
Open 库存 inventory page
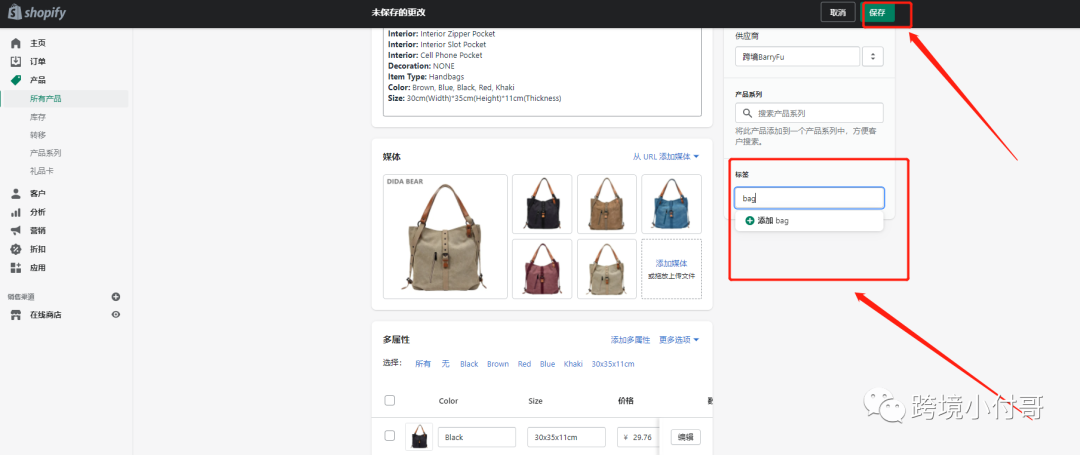(x=38, y=117)
